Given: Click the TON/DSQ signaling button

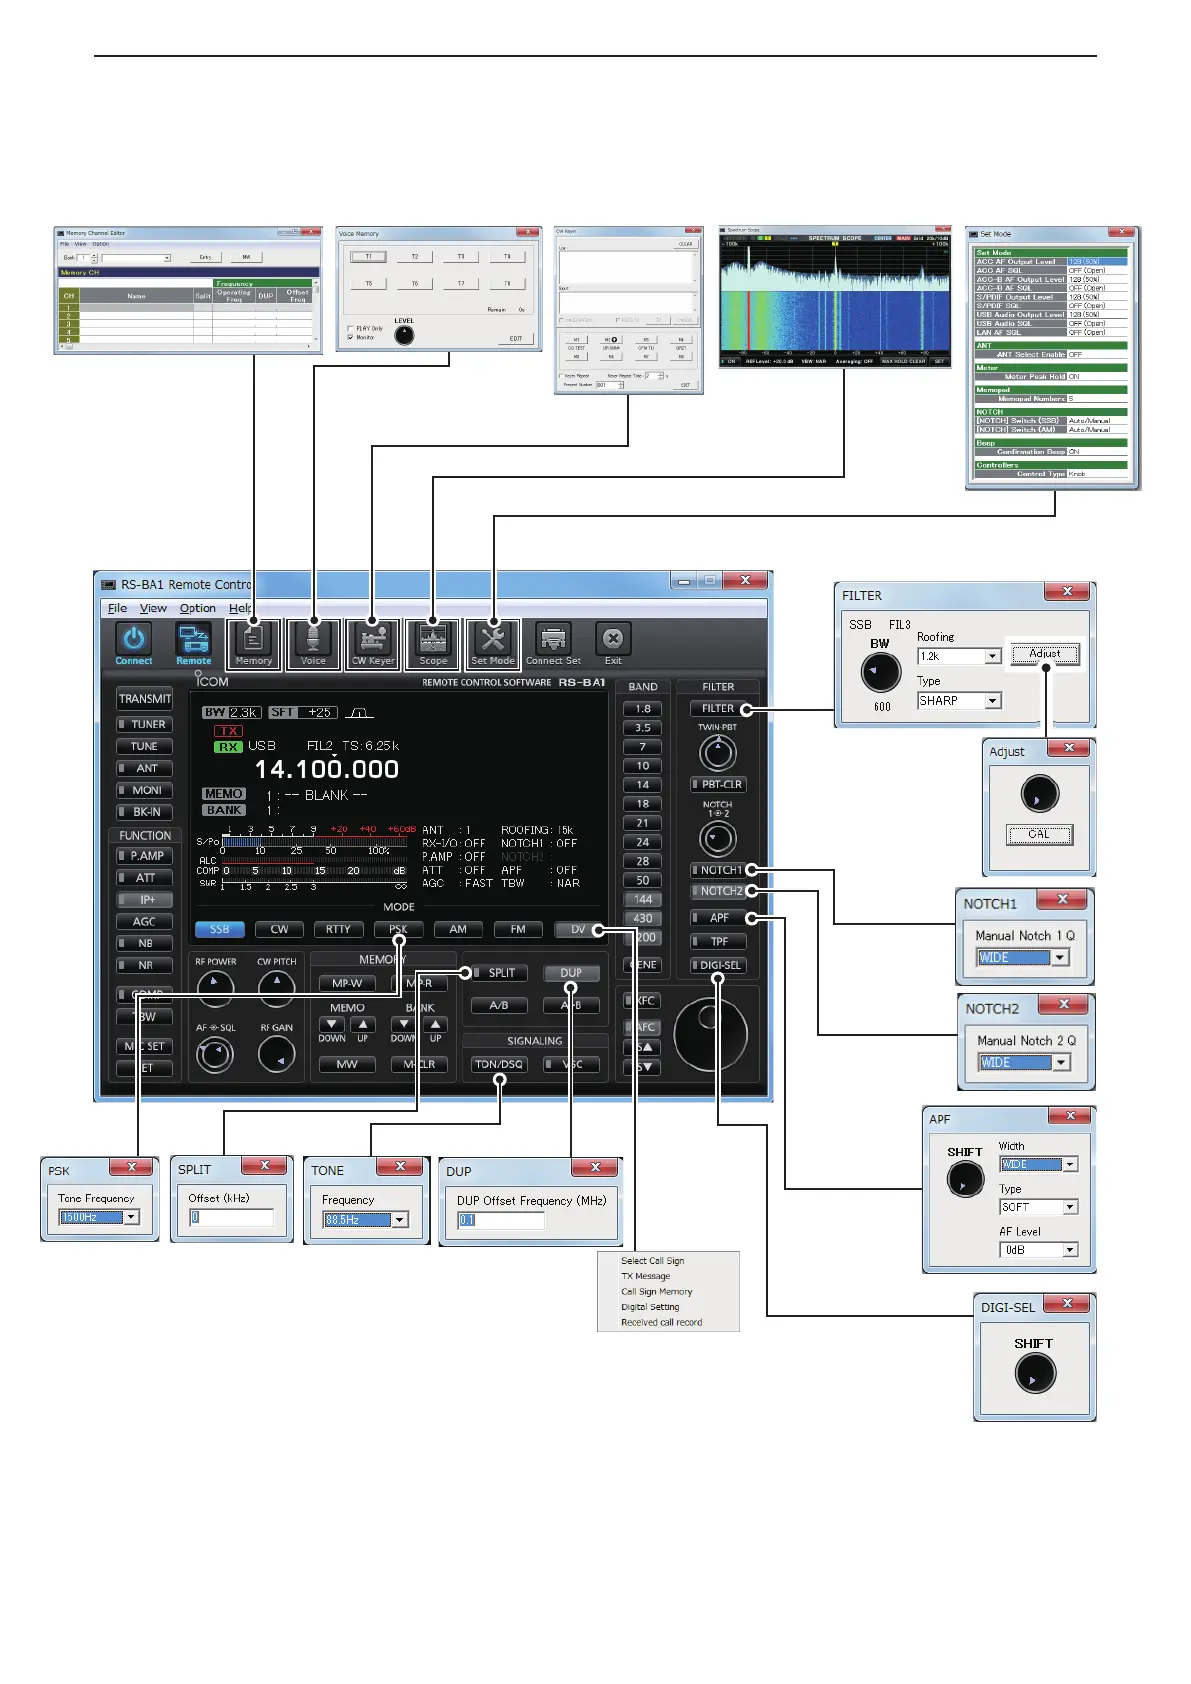Looking at the screenshot, I should tap(499, 1064).
